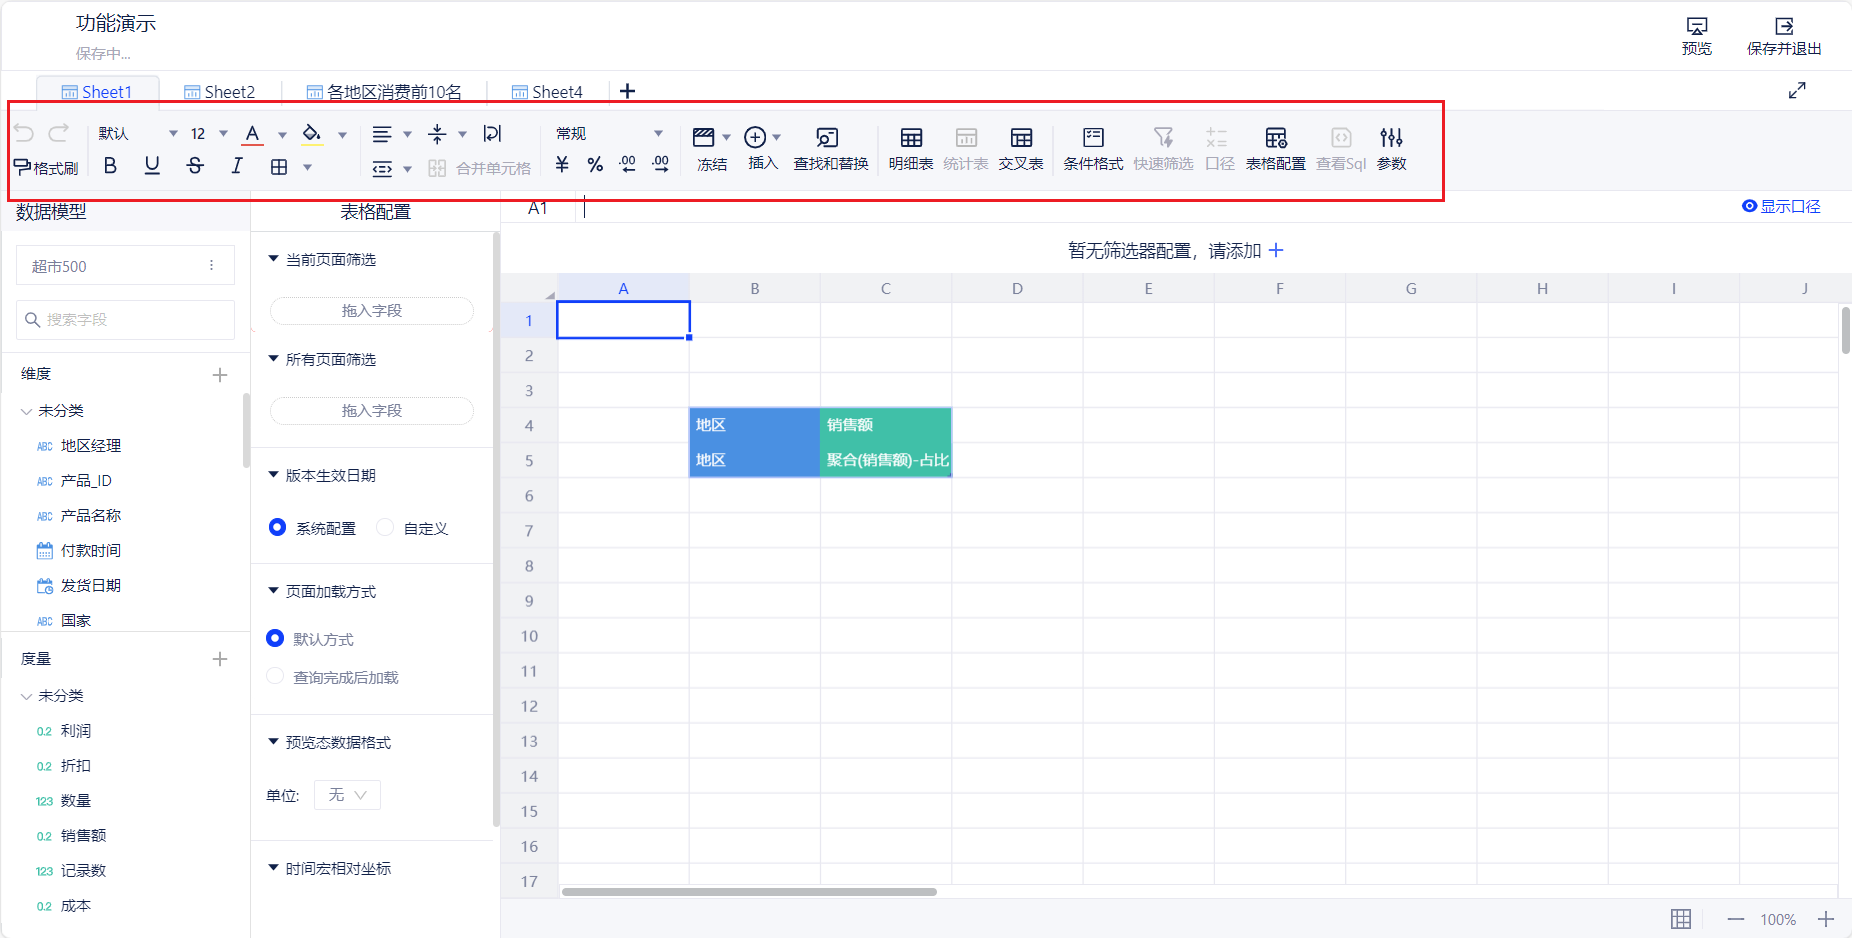Collapse the 当前页面筛选 section
The width and height of the screenshot is (1852, 938).
274,259
